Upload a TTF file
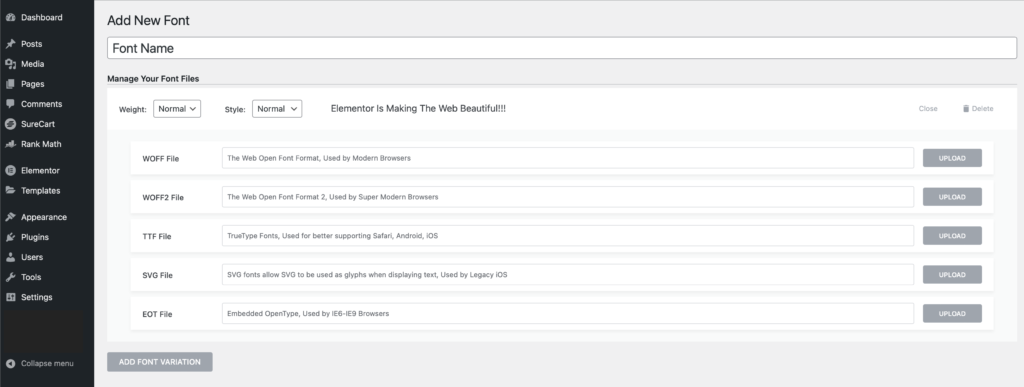 point(952,236)
